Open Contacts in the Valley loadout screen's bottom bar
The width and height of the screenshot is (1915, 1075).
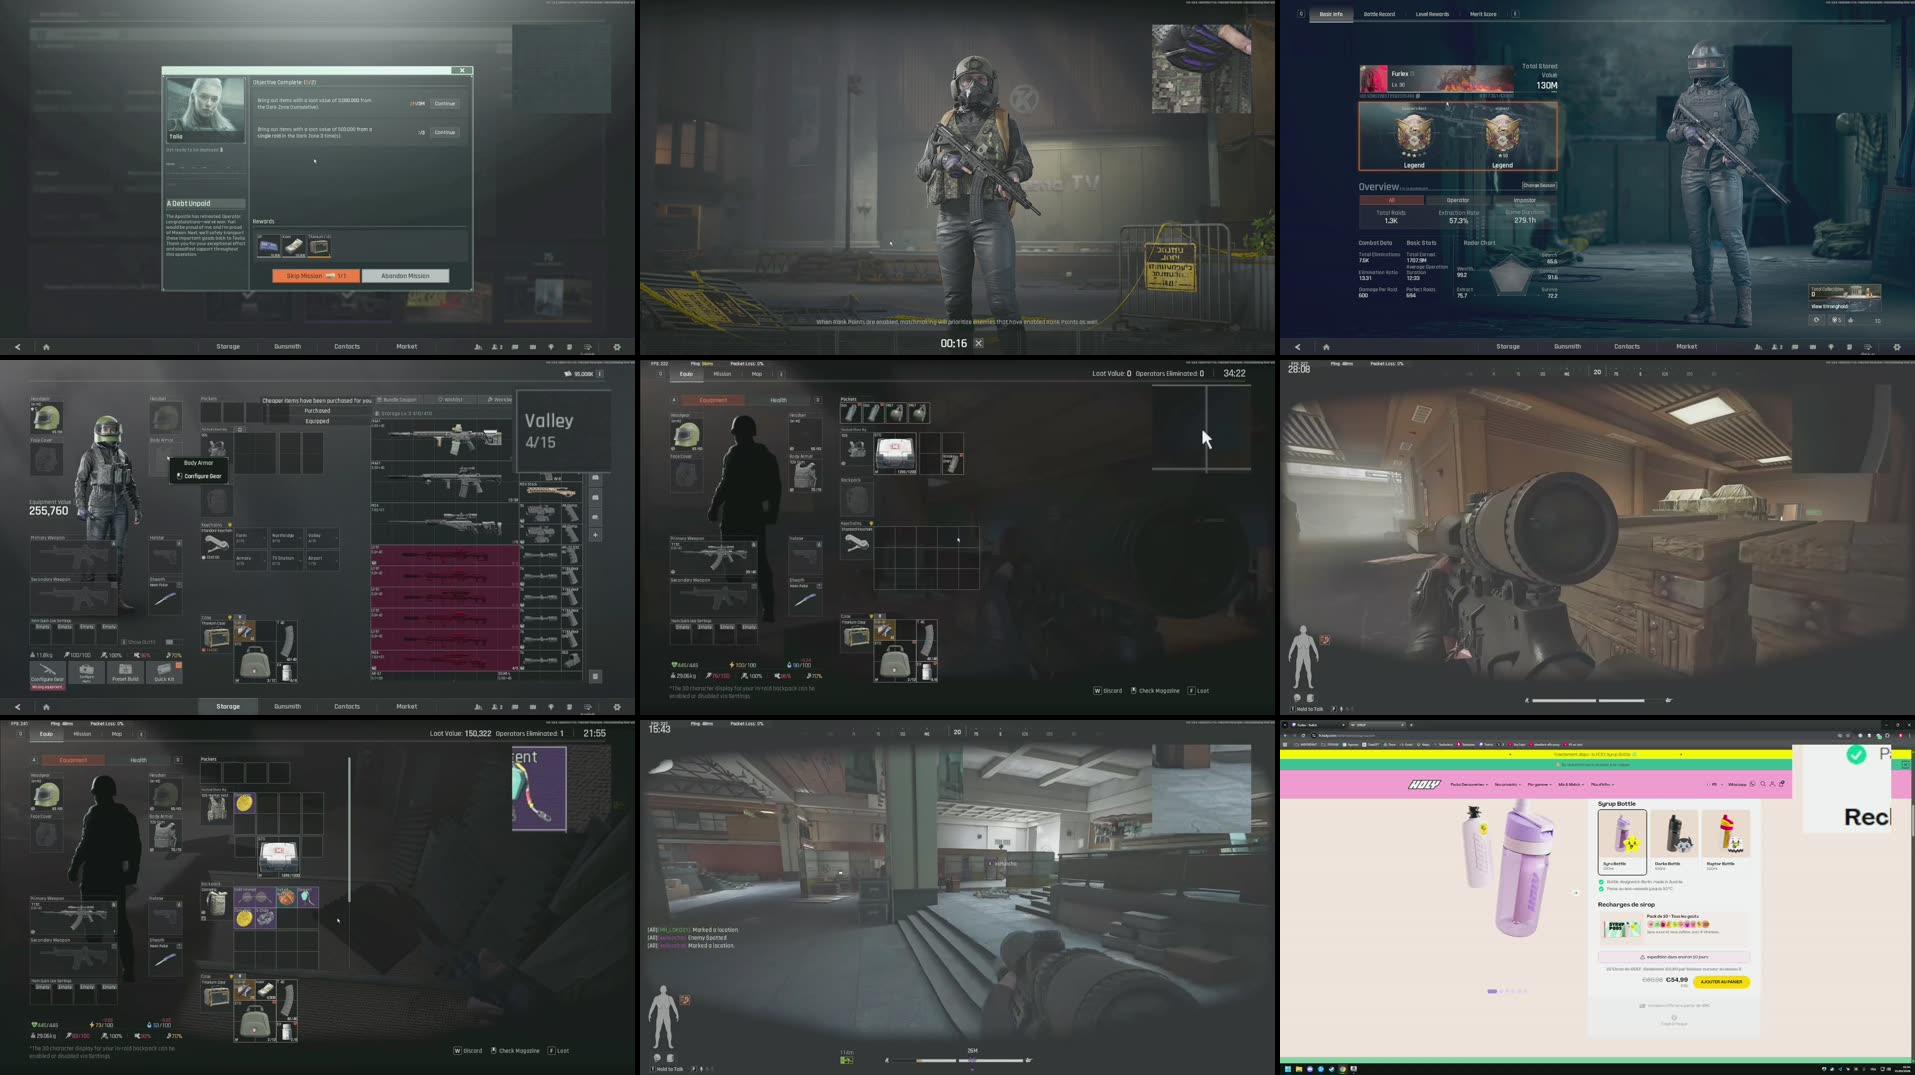tap(347, 707)
